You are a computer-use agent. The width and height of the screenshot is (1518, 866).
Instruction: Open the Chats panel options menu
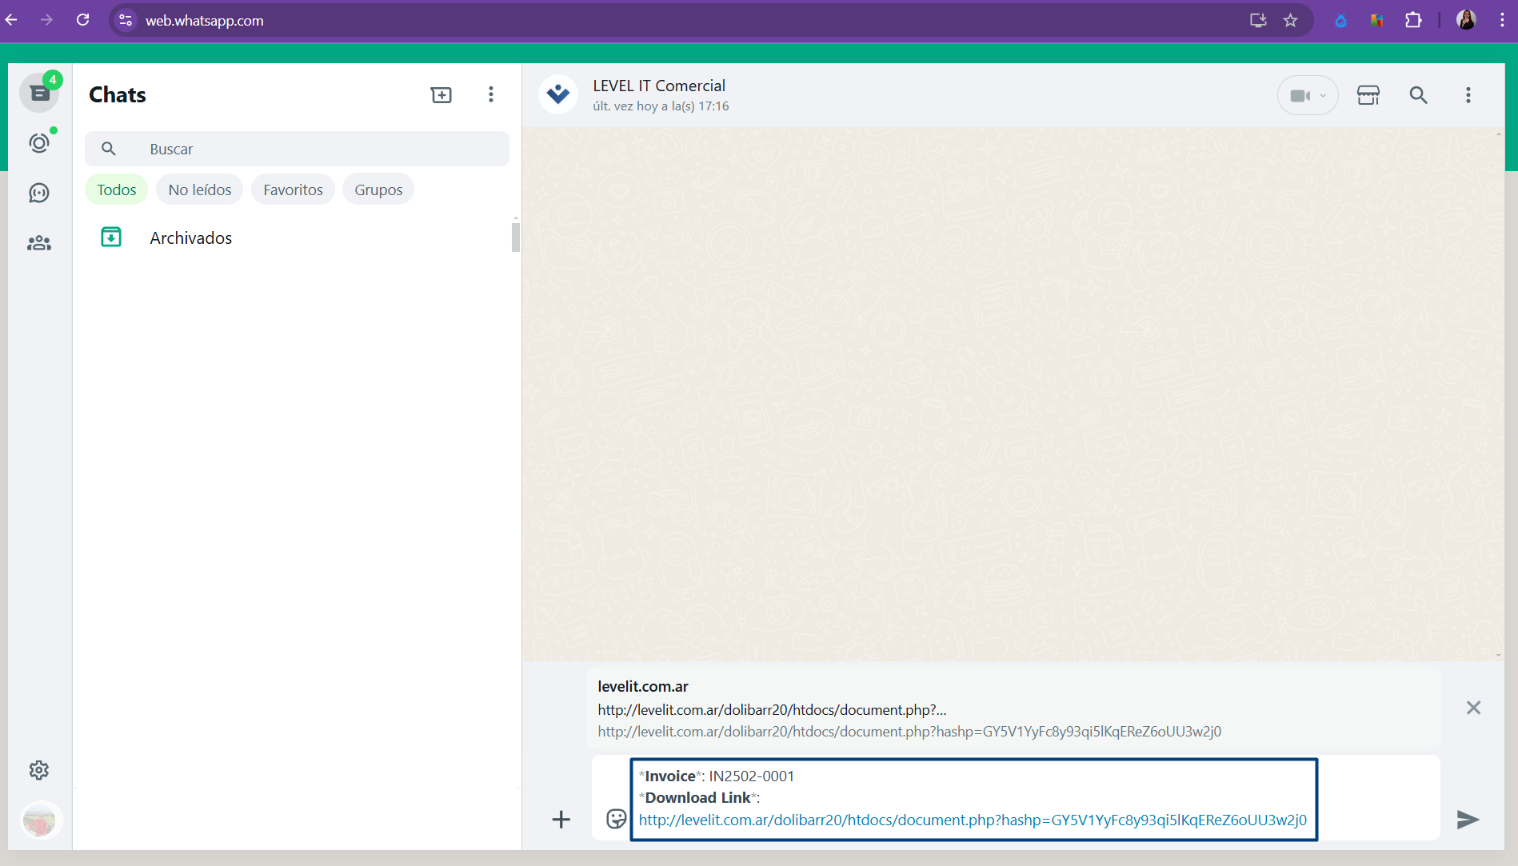[x=491, y=95]
